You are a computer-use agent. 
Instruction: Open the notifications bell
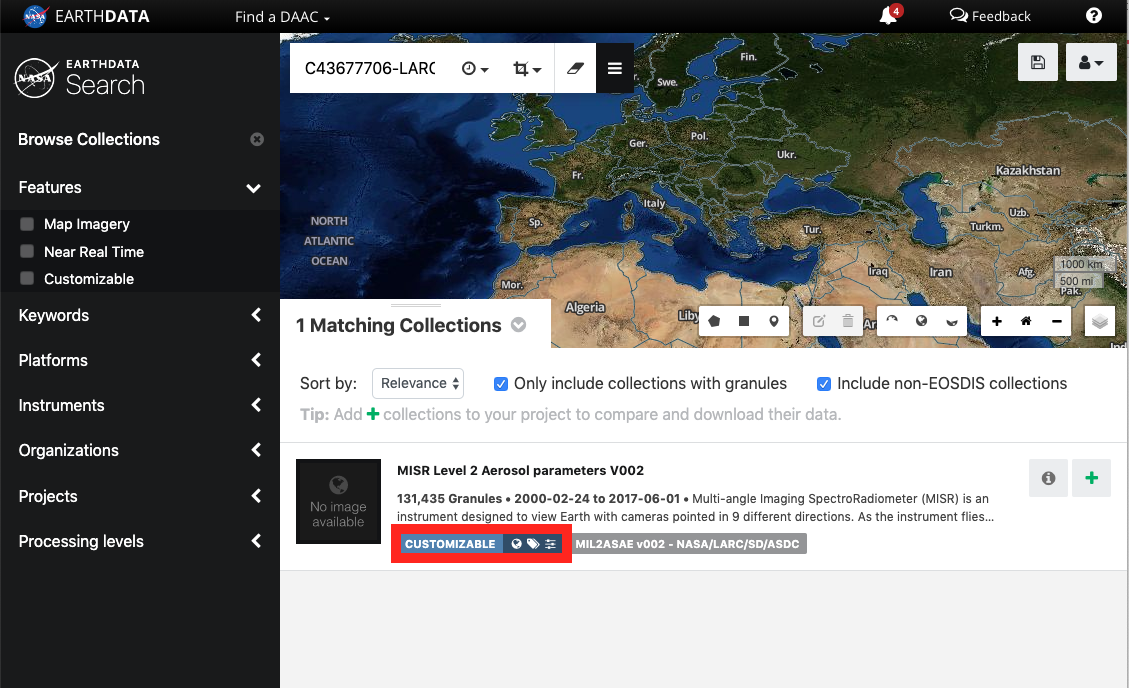tap(890, 15)
